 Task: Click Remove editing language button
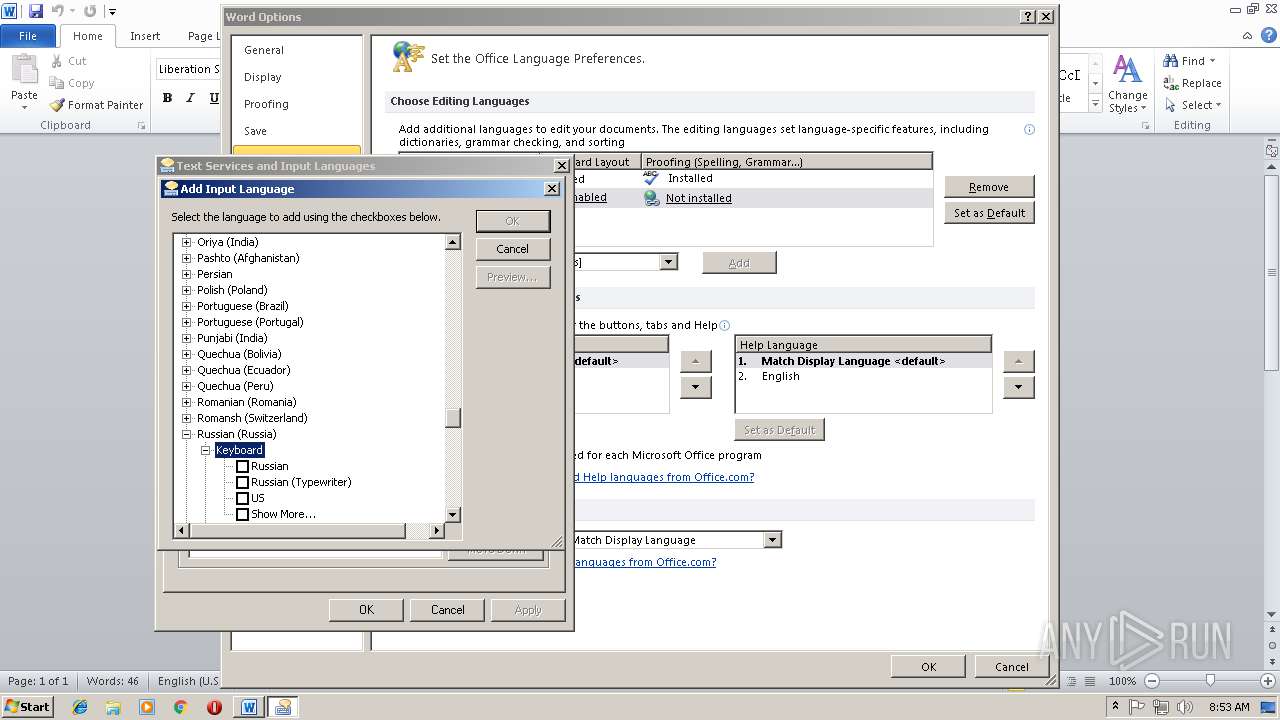988,187
